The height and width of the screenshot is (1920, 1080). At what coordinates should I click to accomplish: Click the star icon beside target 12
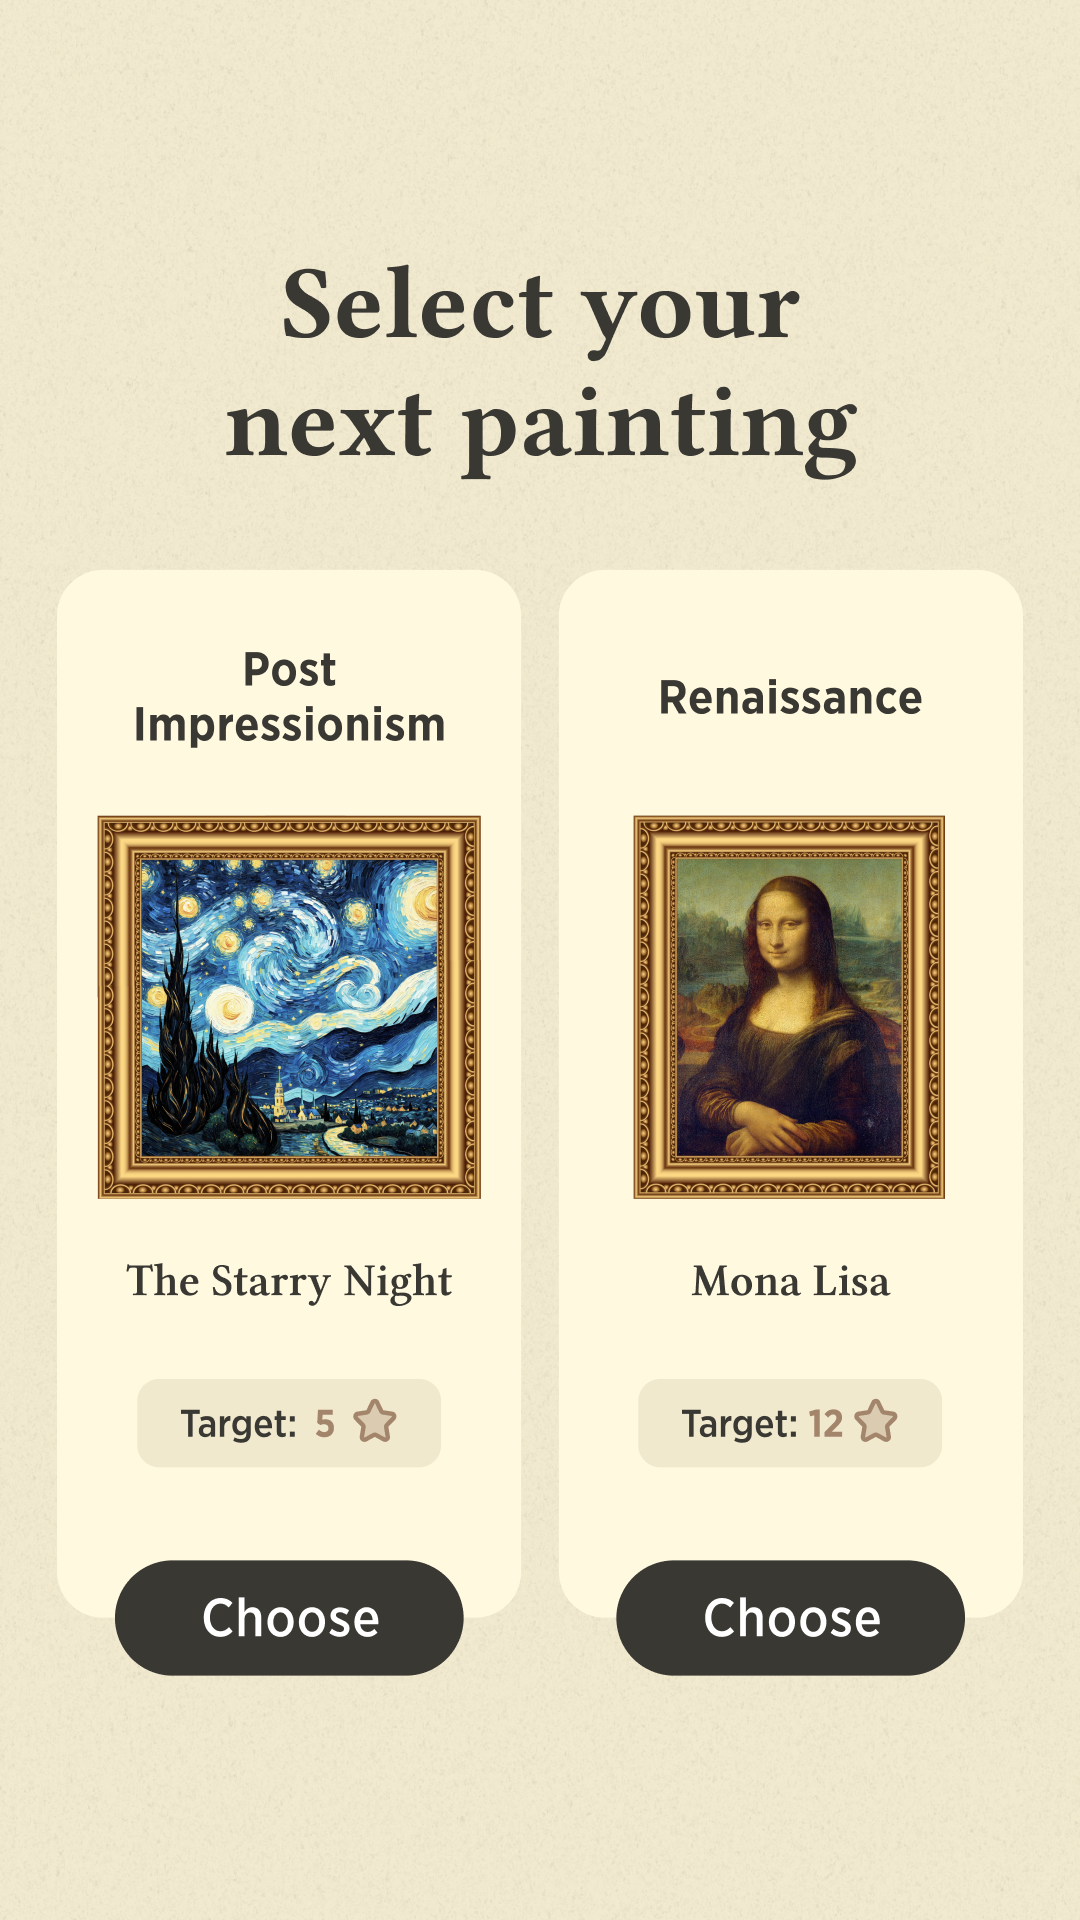tap(876, 1422)
